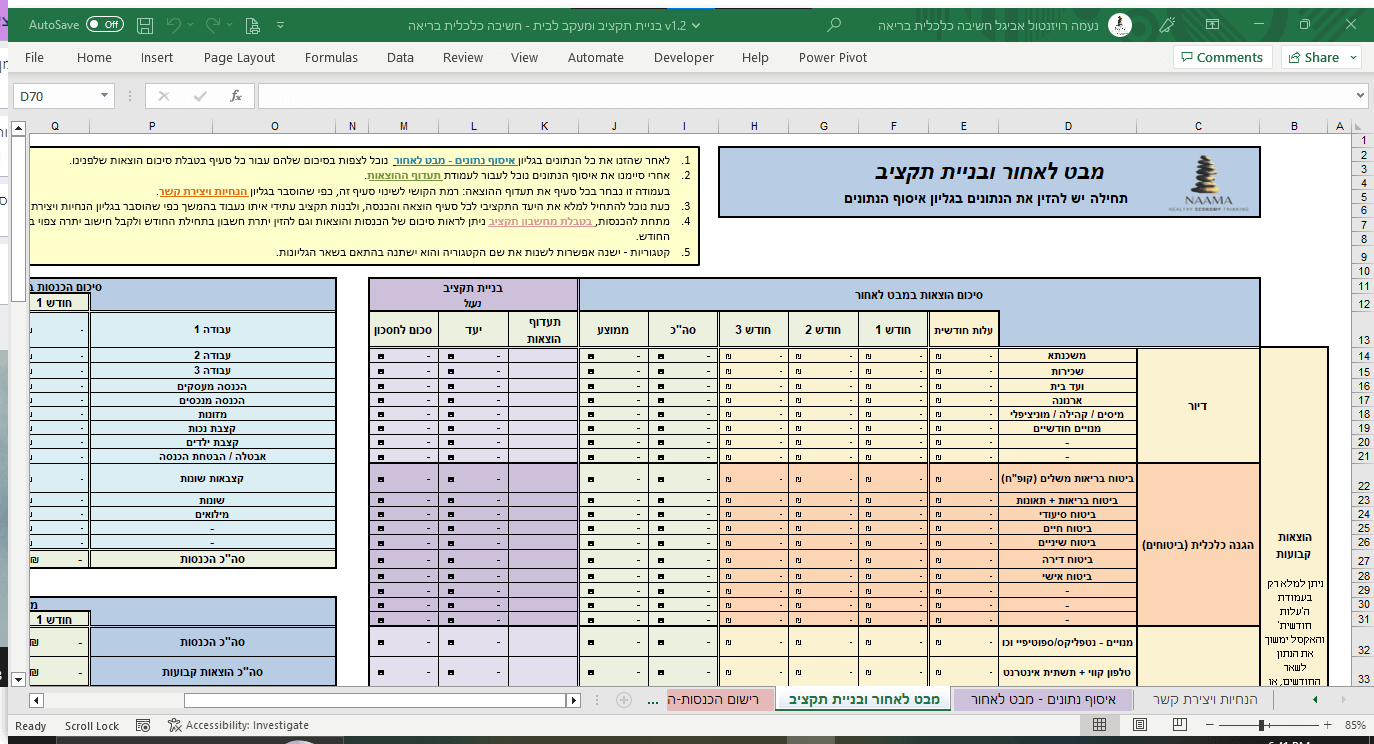Viewport: 1374px width, 744px height.
Task: Add a new sheet with plus icon
Action: [624, 699]
